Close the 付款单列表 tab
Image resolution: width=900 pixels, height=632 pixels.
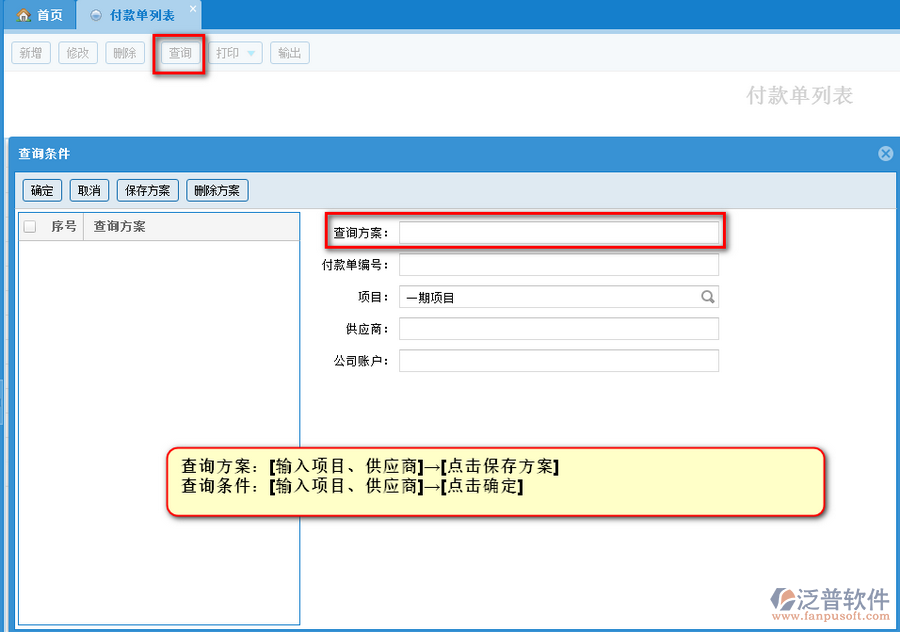(193, 9)
